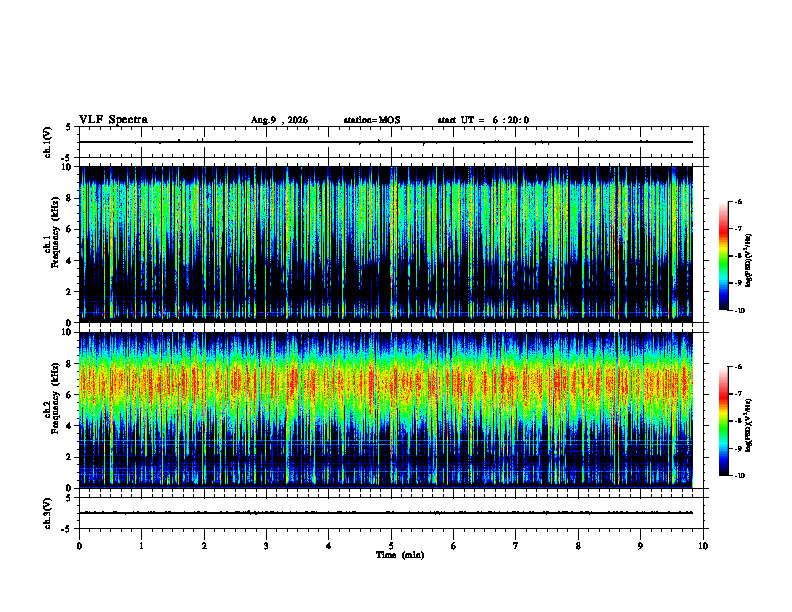Click the ch.2 PSD color scale bar
The width and height of the screenshot is (792, 612).
(723, 421)
